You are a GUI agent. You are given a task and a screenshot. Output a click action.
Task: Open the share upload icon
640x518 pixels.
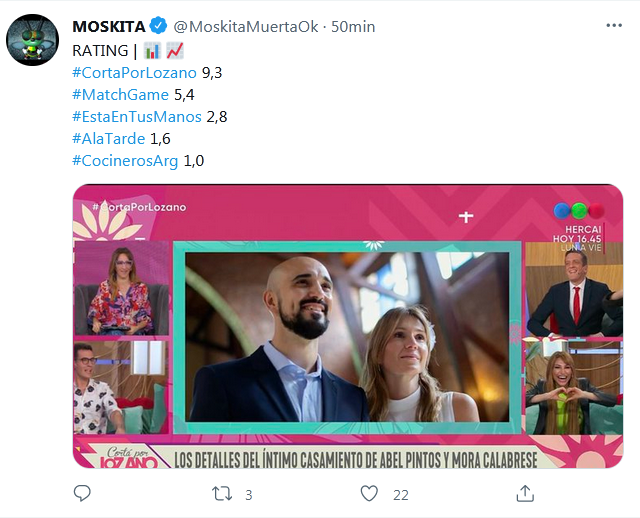pyautogui.click(x=525, y=494)
